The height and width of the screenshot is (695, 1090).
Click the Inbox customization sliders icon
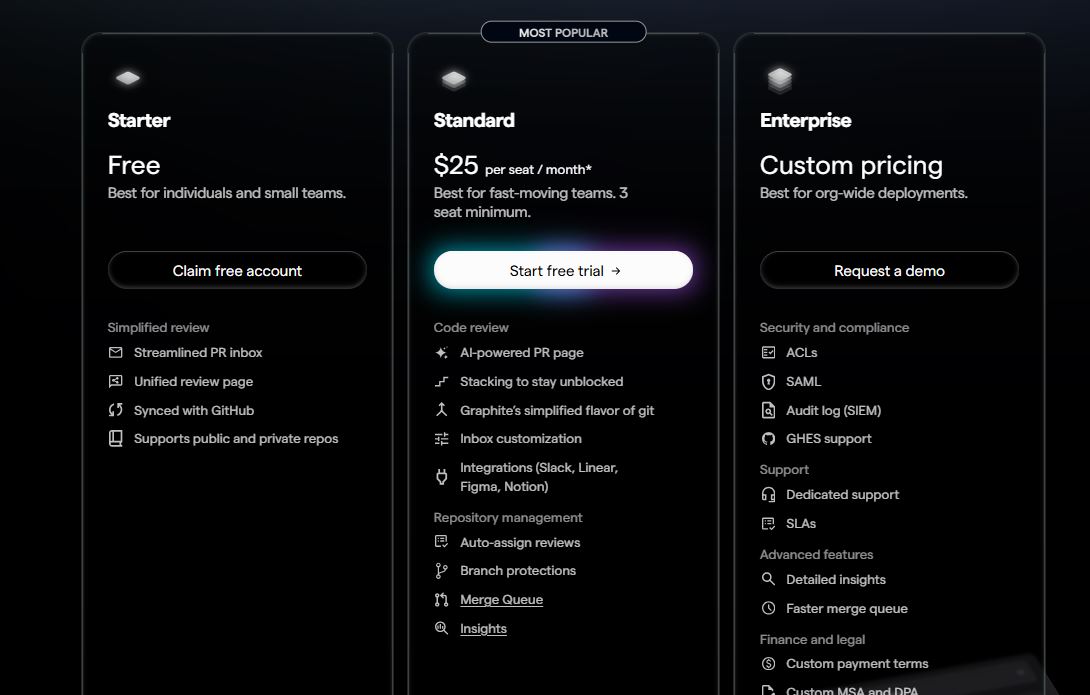[x=442, y=439]
